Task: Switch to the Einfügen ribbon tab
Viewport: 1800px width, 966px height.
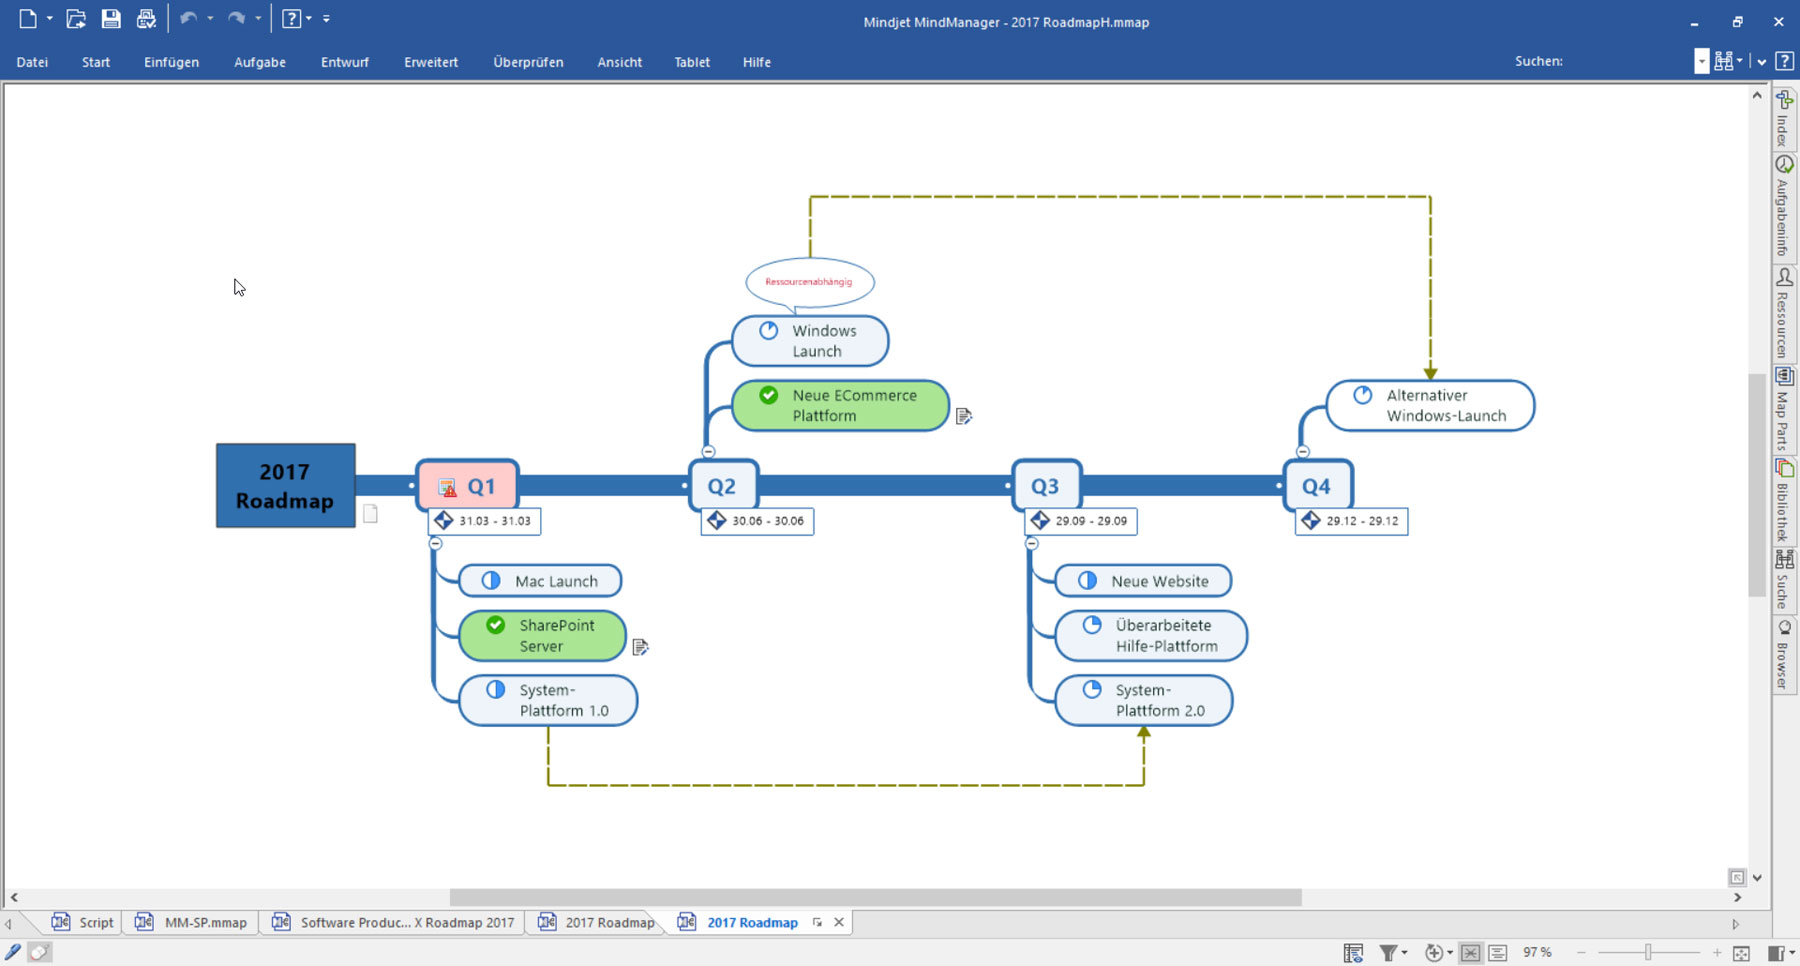Action: point(170,62)
